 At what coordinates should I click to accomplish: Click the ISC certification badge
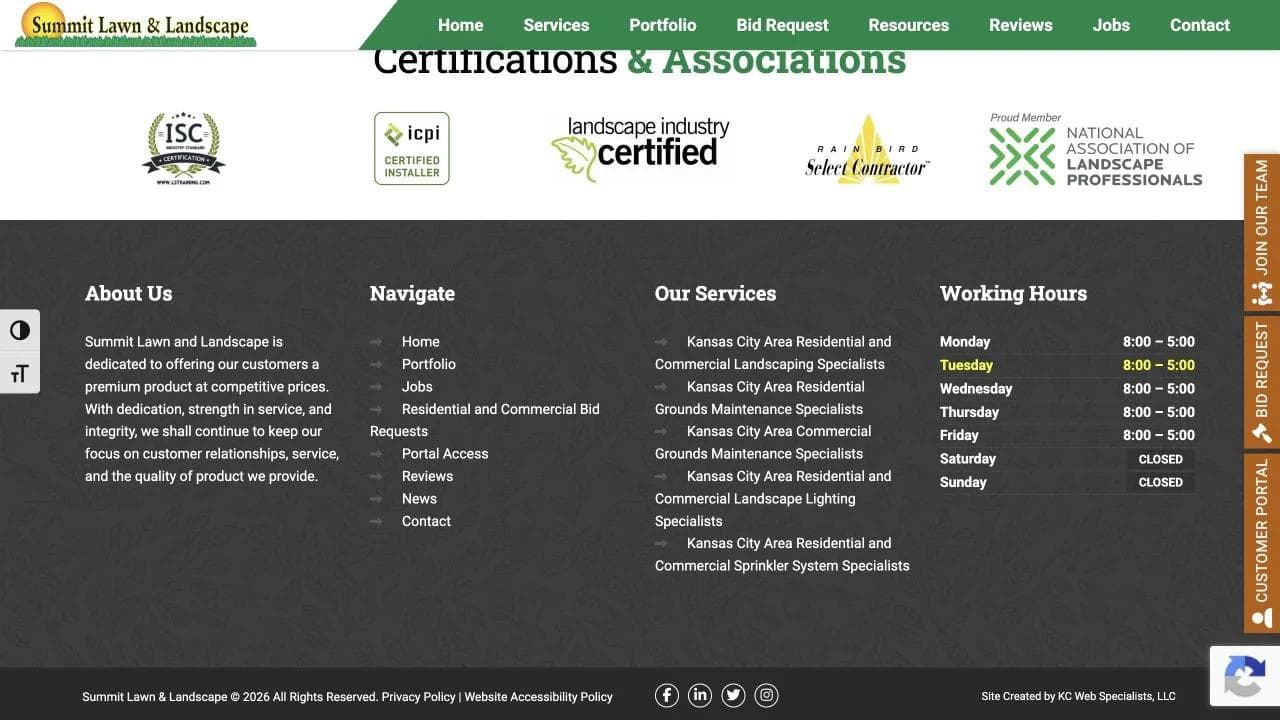pos(183,148)
